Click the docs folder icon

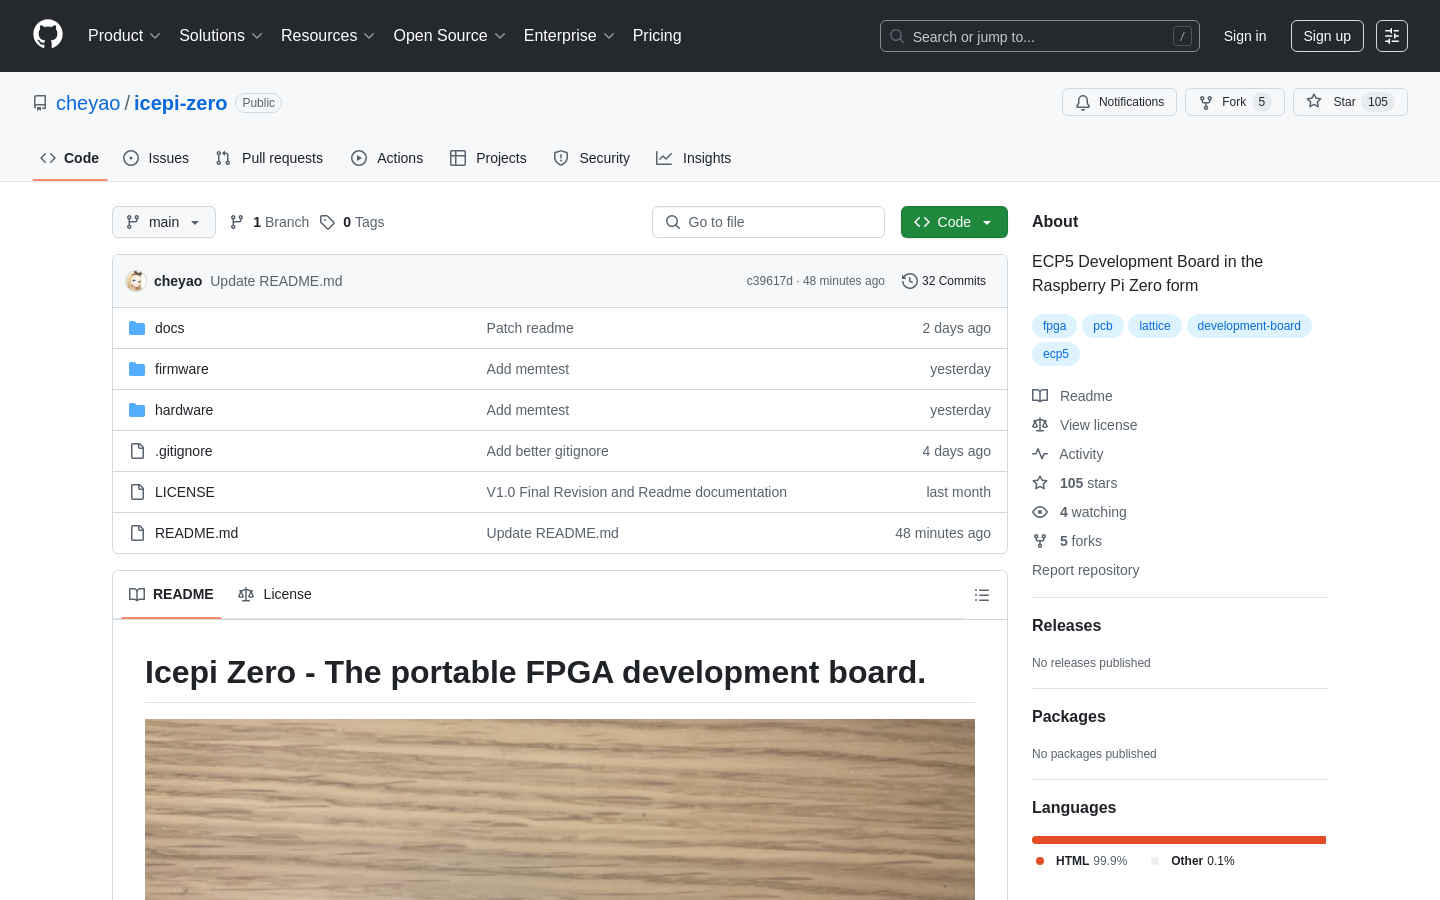pyautogui.click(x=137, y=328)
